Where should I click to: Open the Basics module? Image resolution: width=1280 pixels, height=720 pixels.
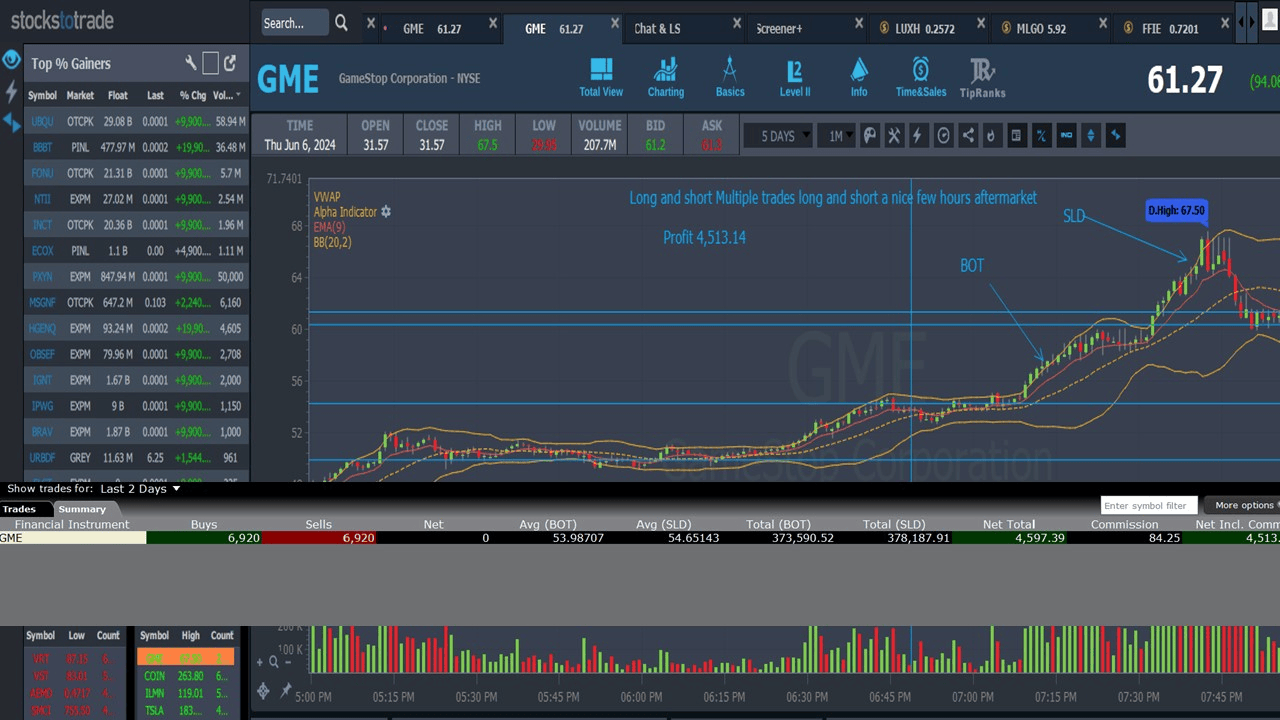point(730,77)
